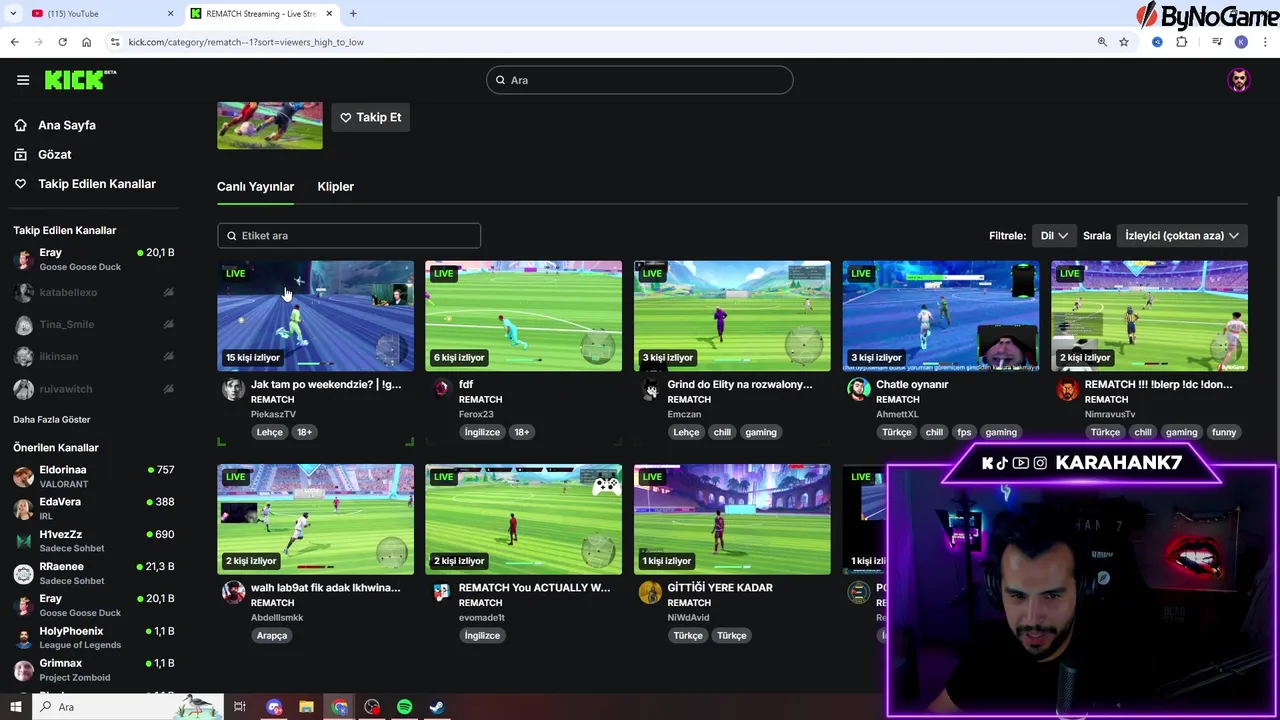Open katabellexo in followed channels
Viewport: 1280px width, 720px height.
coord(94,292)
